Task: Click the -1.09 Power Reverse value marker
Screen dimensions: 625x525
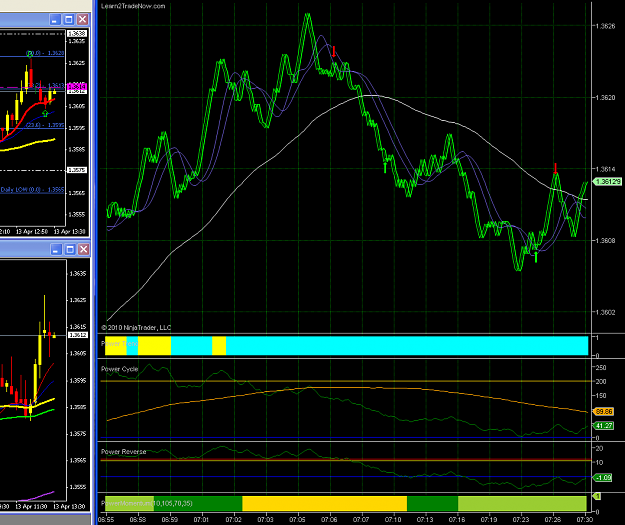Action: tap(603, 478)
